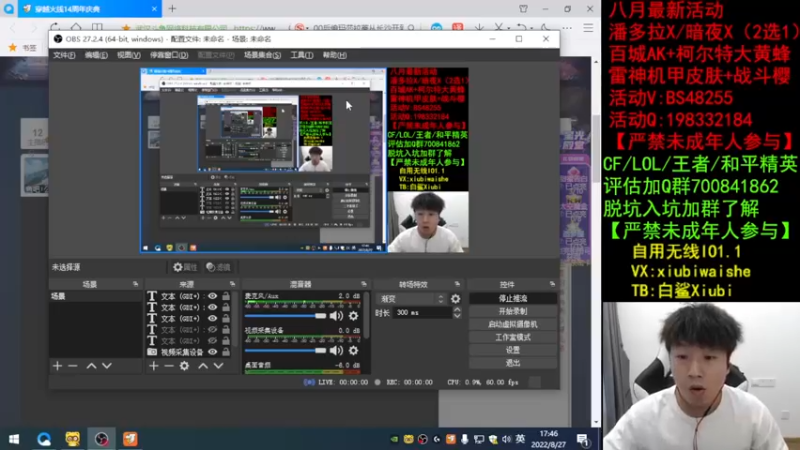This screenshot has width=800, height=450.
Task: Select the 视频采集设备 row in the sources list
Action: point(190,352)
